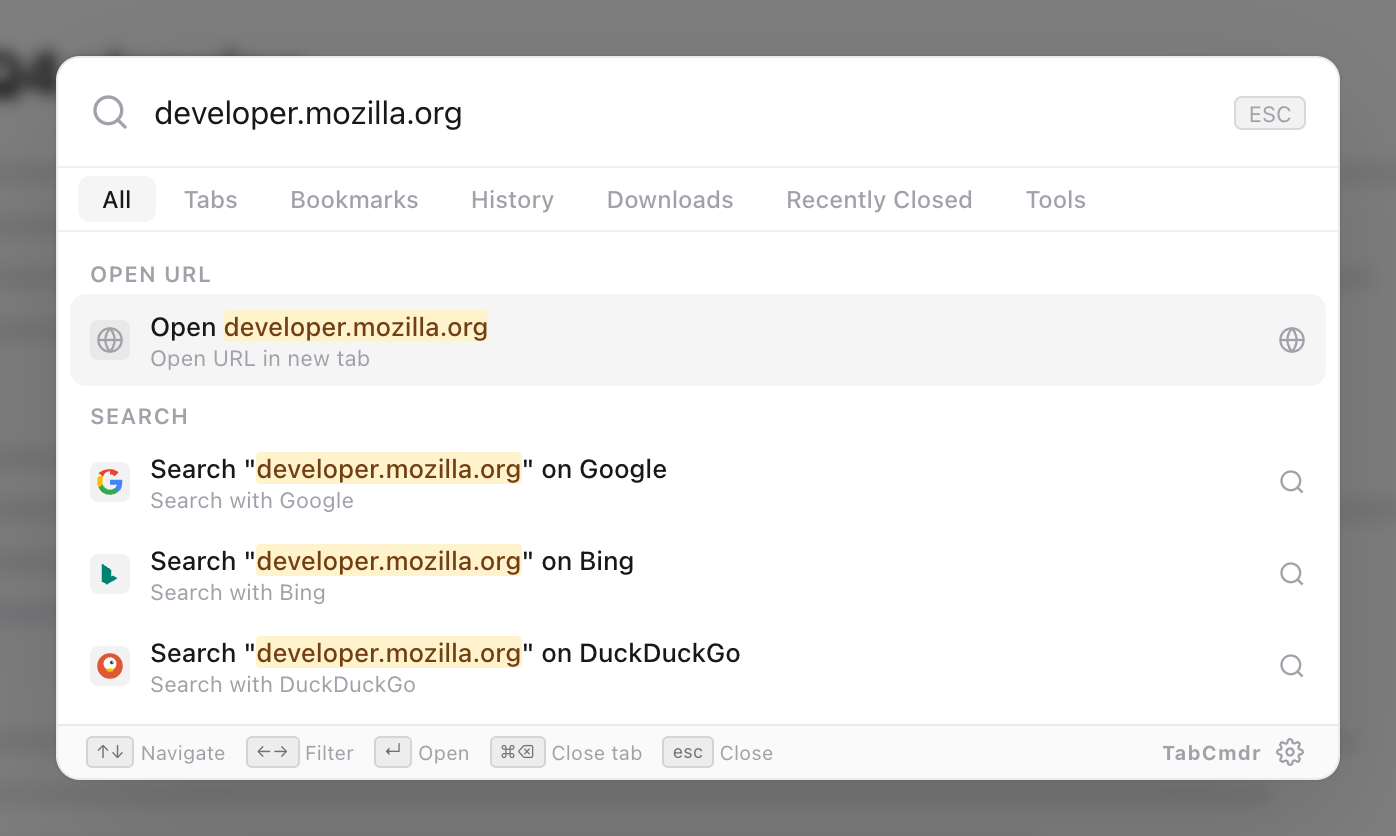The image size is (1396, 836).
Task: Search developer.mozilla.org on Google
Action: click(x=698, y=482)
